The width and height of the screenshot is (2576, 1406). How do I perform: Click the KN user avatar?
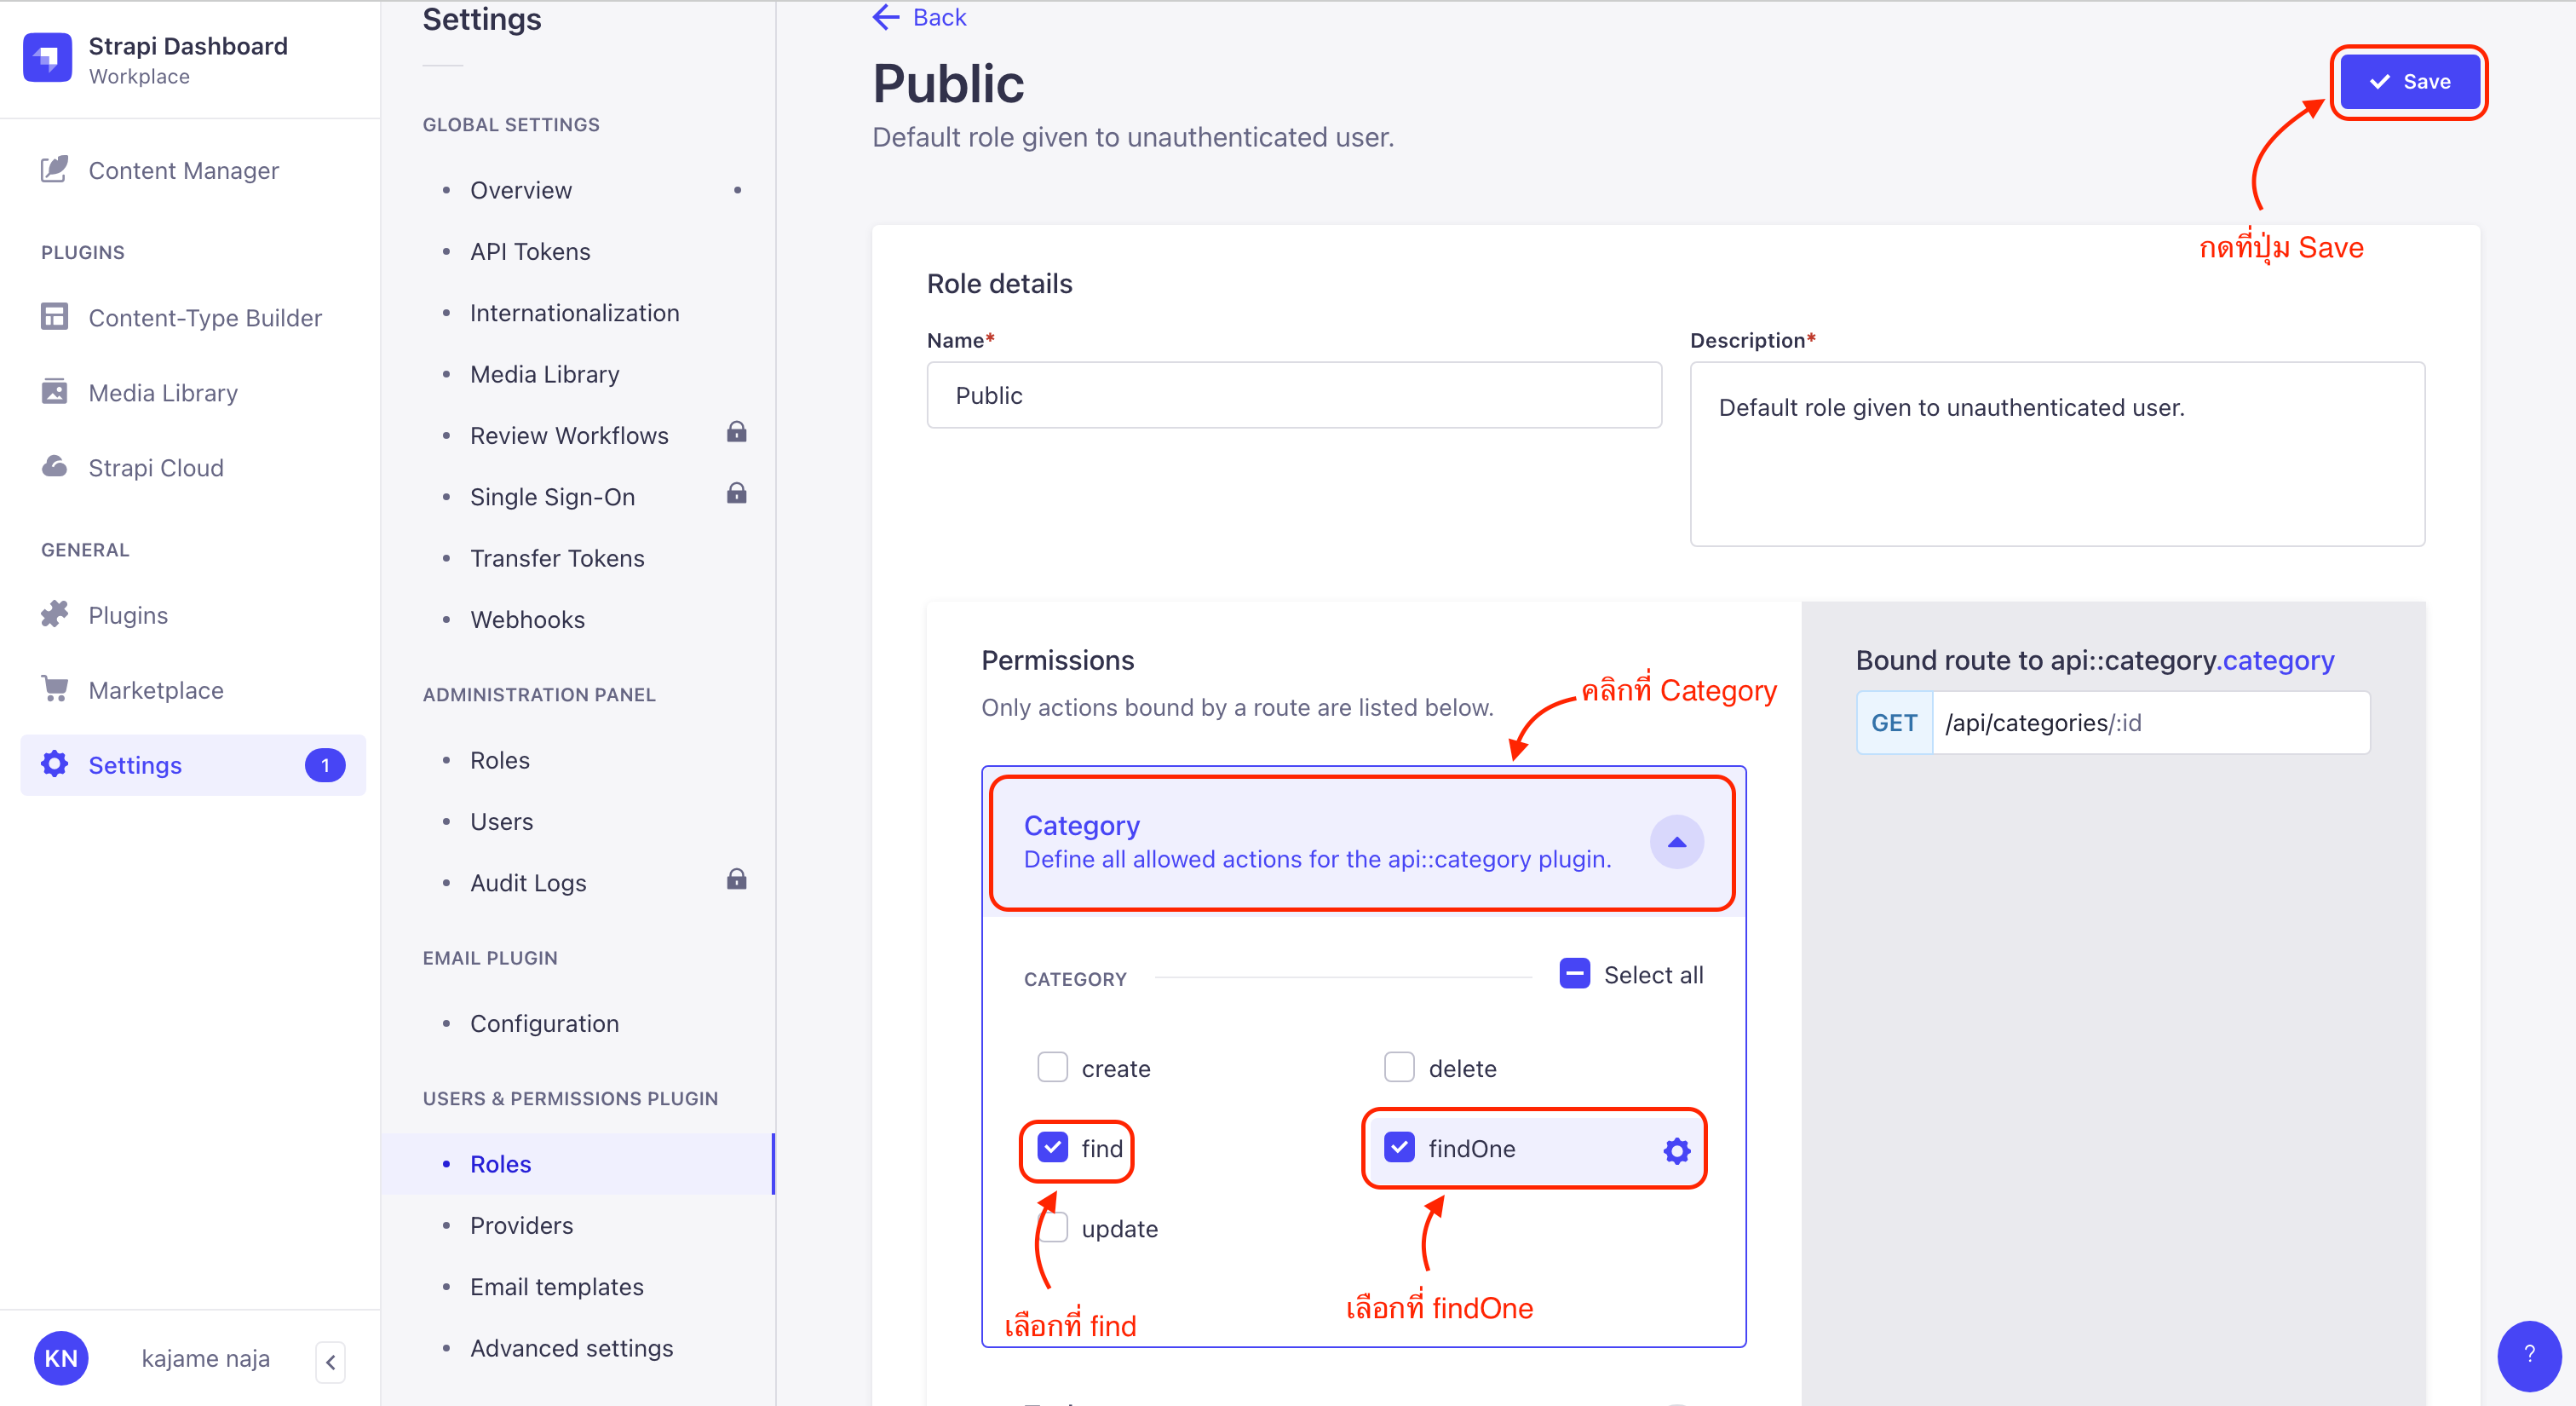[61, 1358]
